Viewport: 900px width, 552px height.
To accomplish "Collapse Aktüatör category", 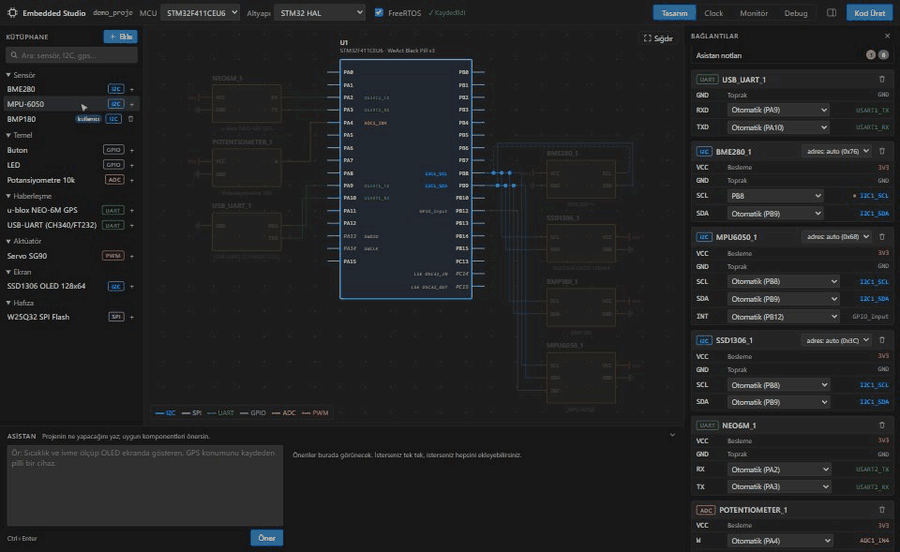I will (x=24, y=242).
